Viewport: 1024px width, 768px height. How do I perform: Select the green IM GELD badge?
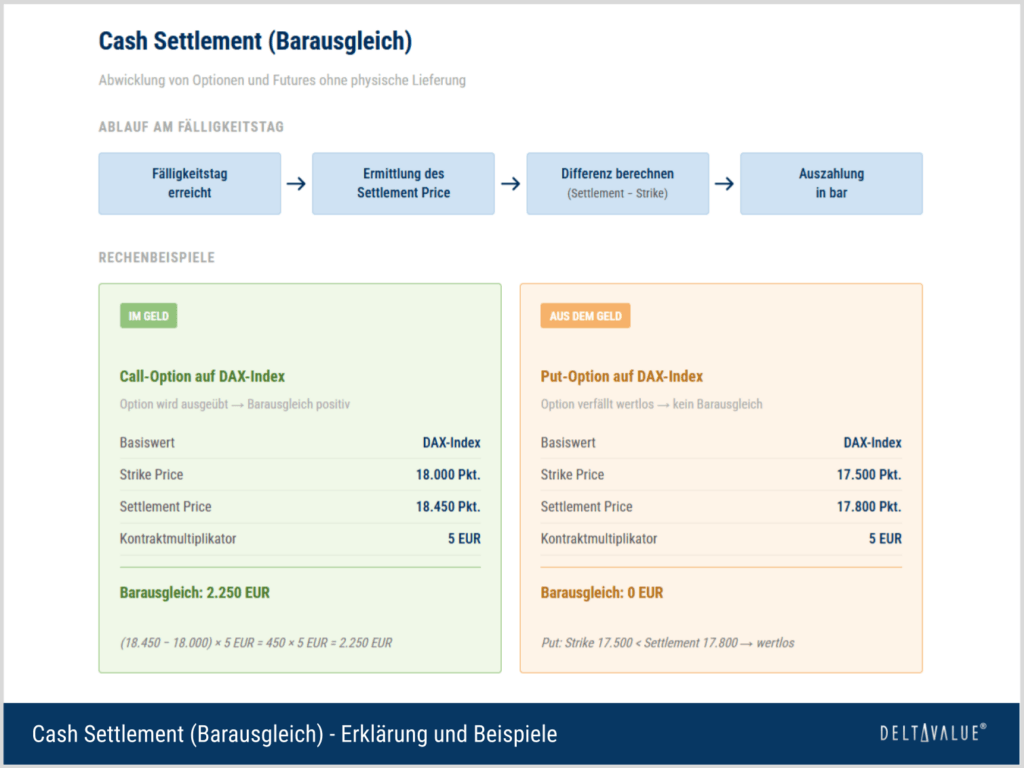(148, 316)
